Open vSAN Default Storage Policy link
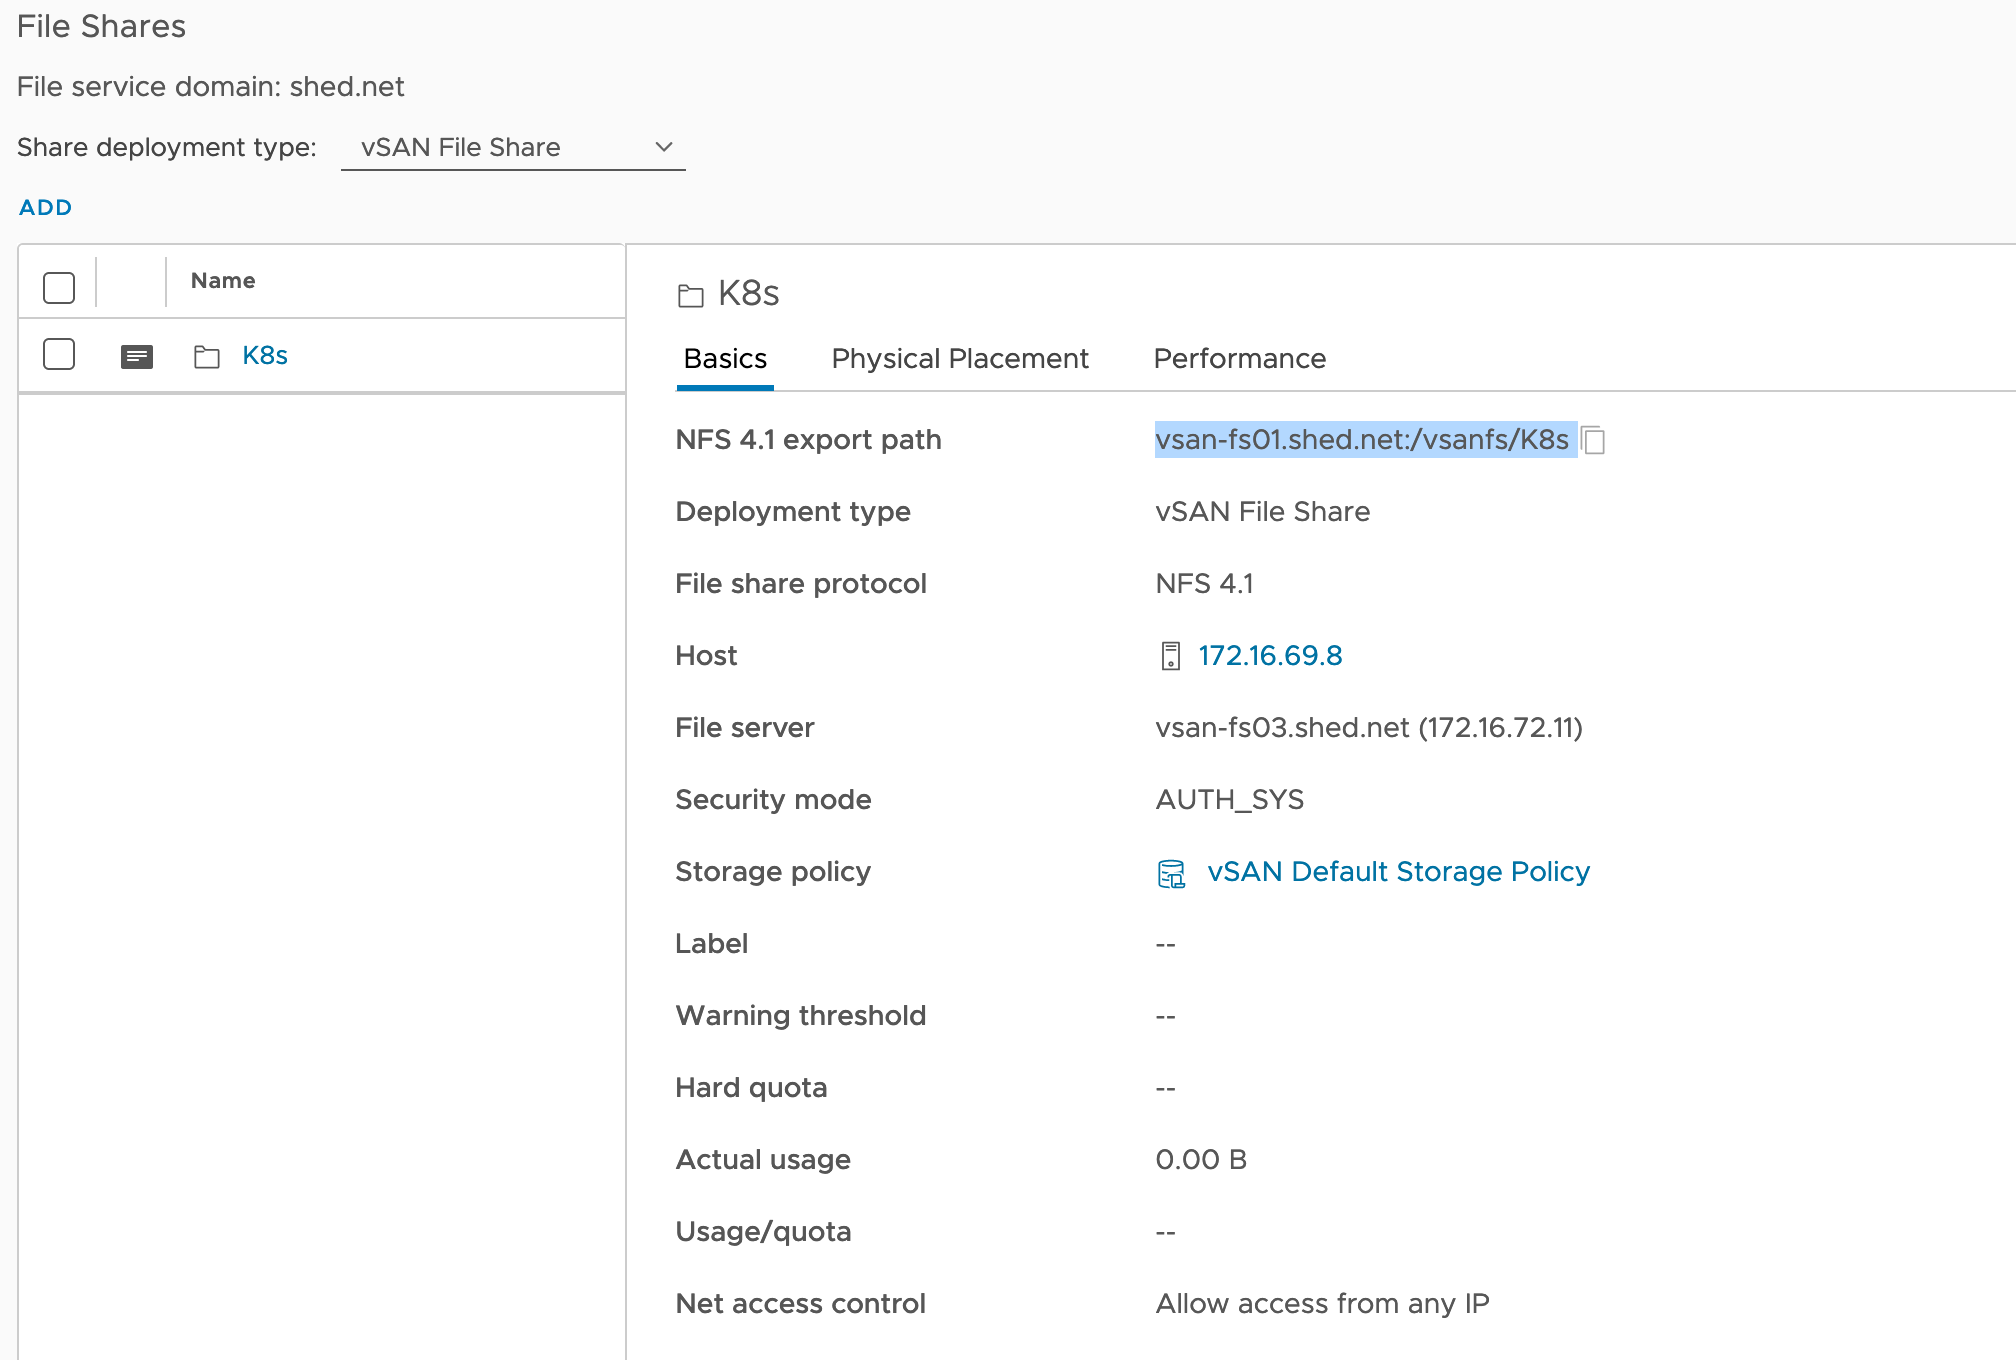 tap(1398, 872)
